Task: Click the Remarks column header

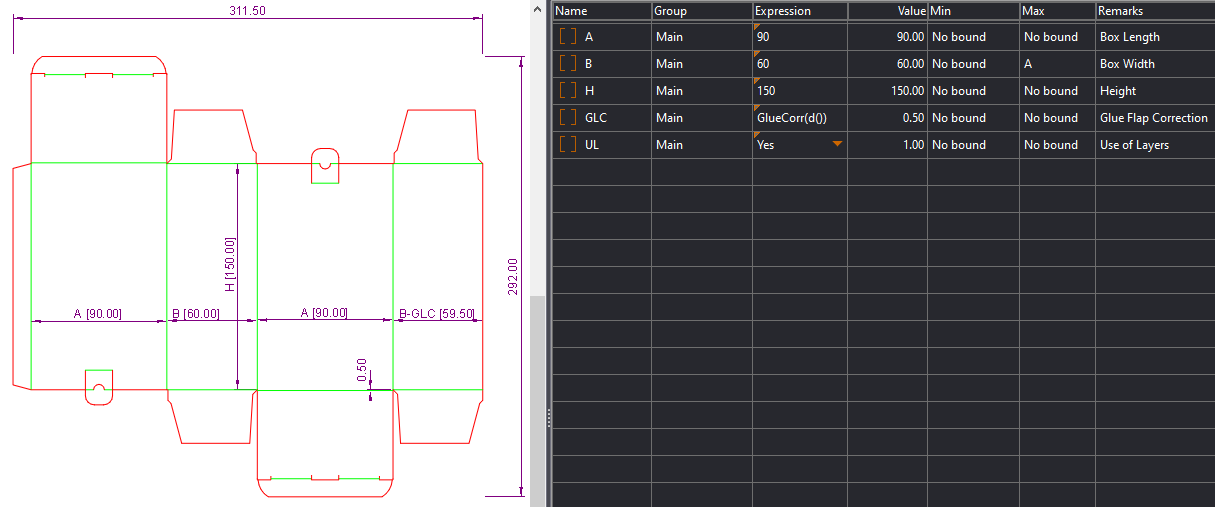Action: click(1155, 11)
